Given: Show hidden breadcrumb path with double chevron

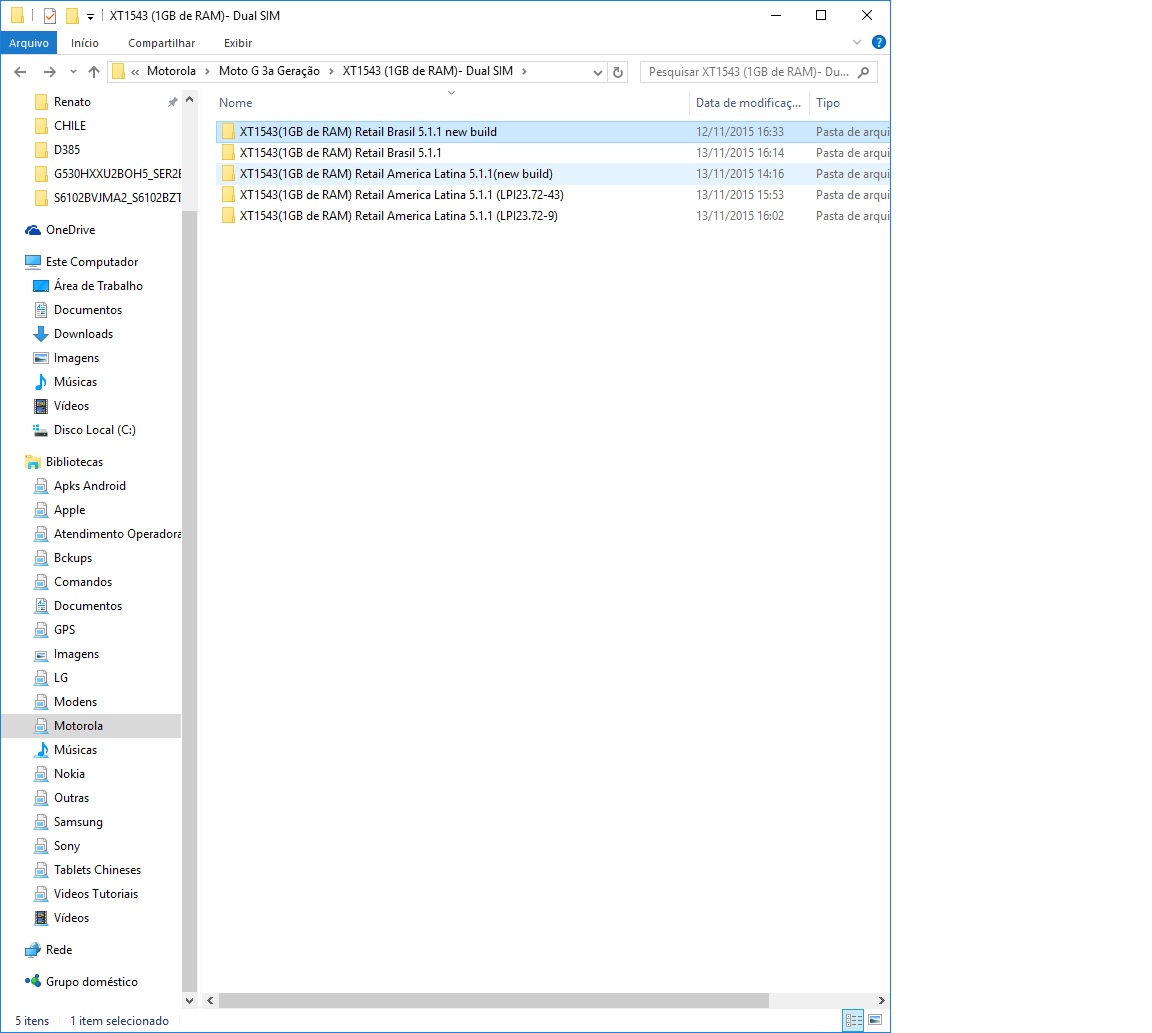Looking at the screenshot, I should coord(135,72).
